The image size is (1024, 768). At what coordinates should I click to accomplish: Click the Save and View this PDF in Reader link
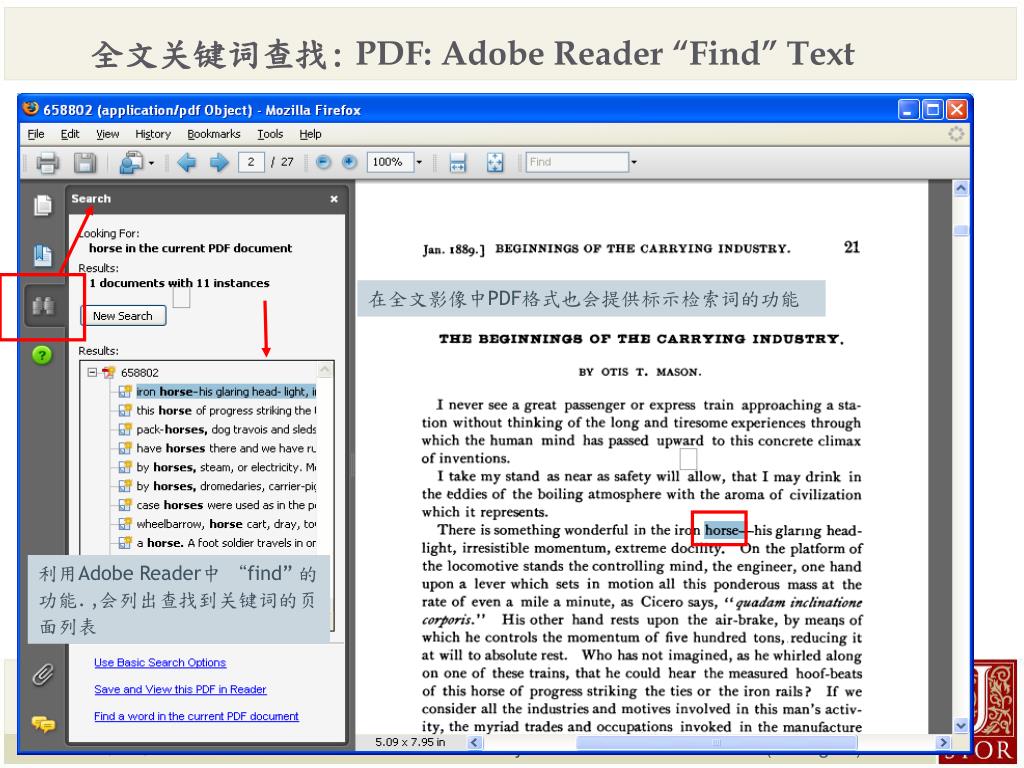[180, 690]
